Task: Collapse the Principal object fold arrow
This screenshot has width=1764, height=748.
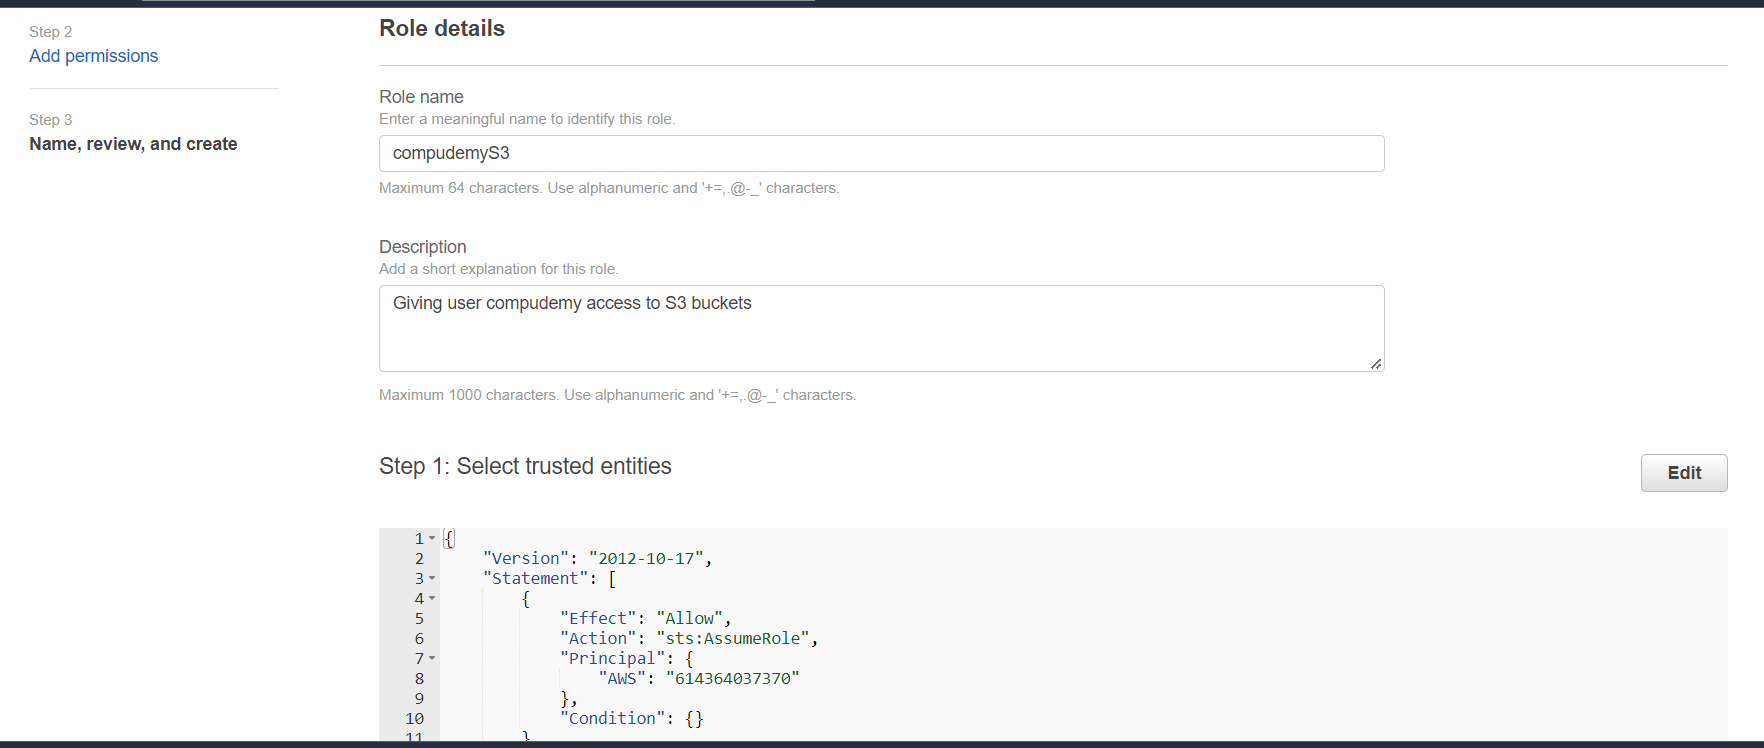Action: coord(432,658)
